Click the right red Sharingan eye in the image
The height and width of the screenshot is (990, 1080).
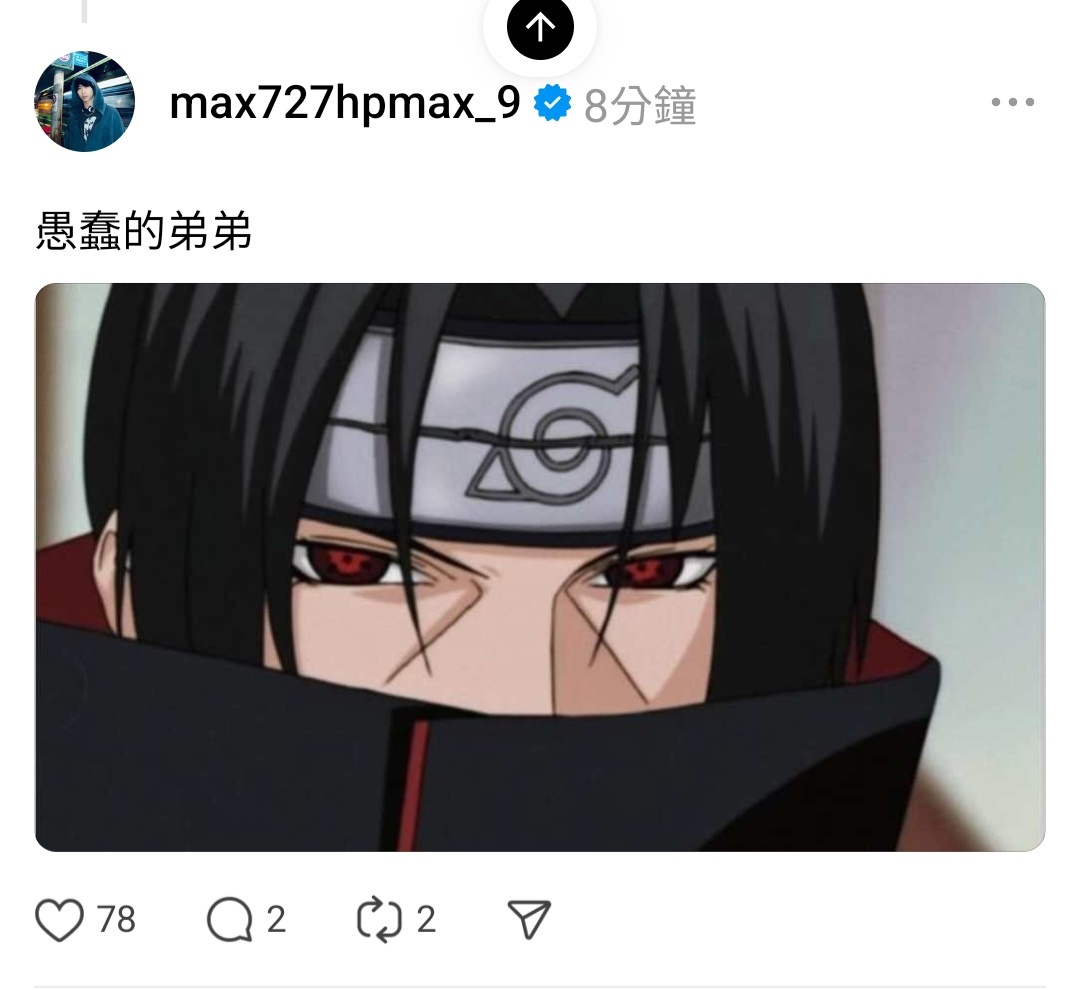point(651,570)
